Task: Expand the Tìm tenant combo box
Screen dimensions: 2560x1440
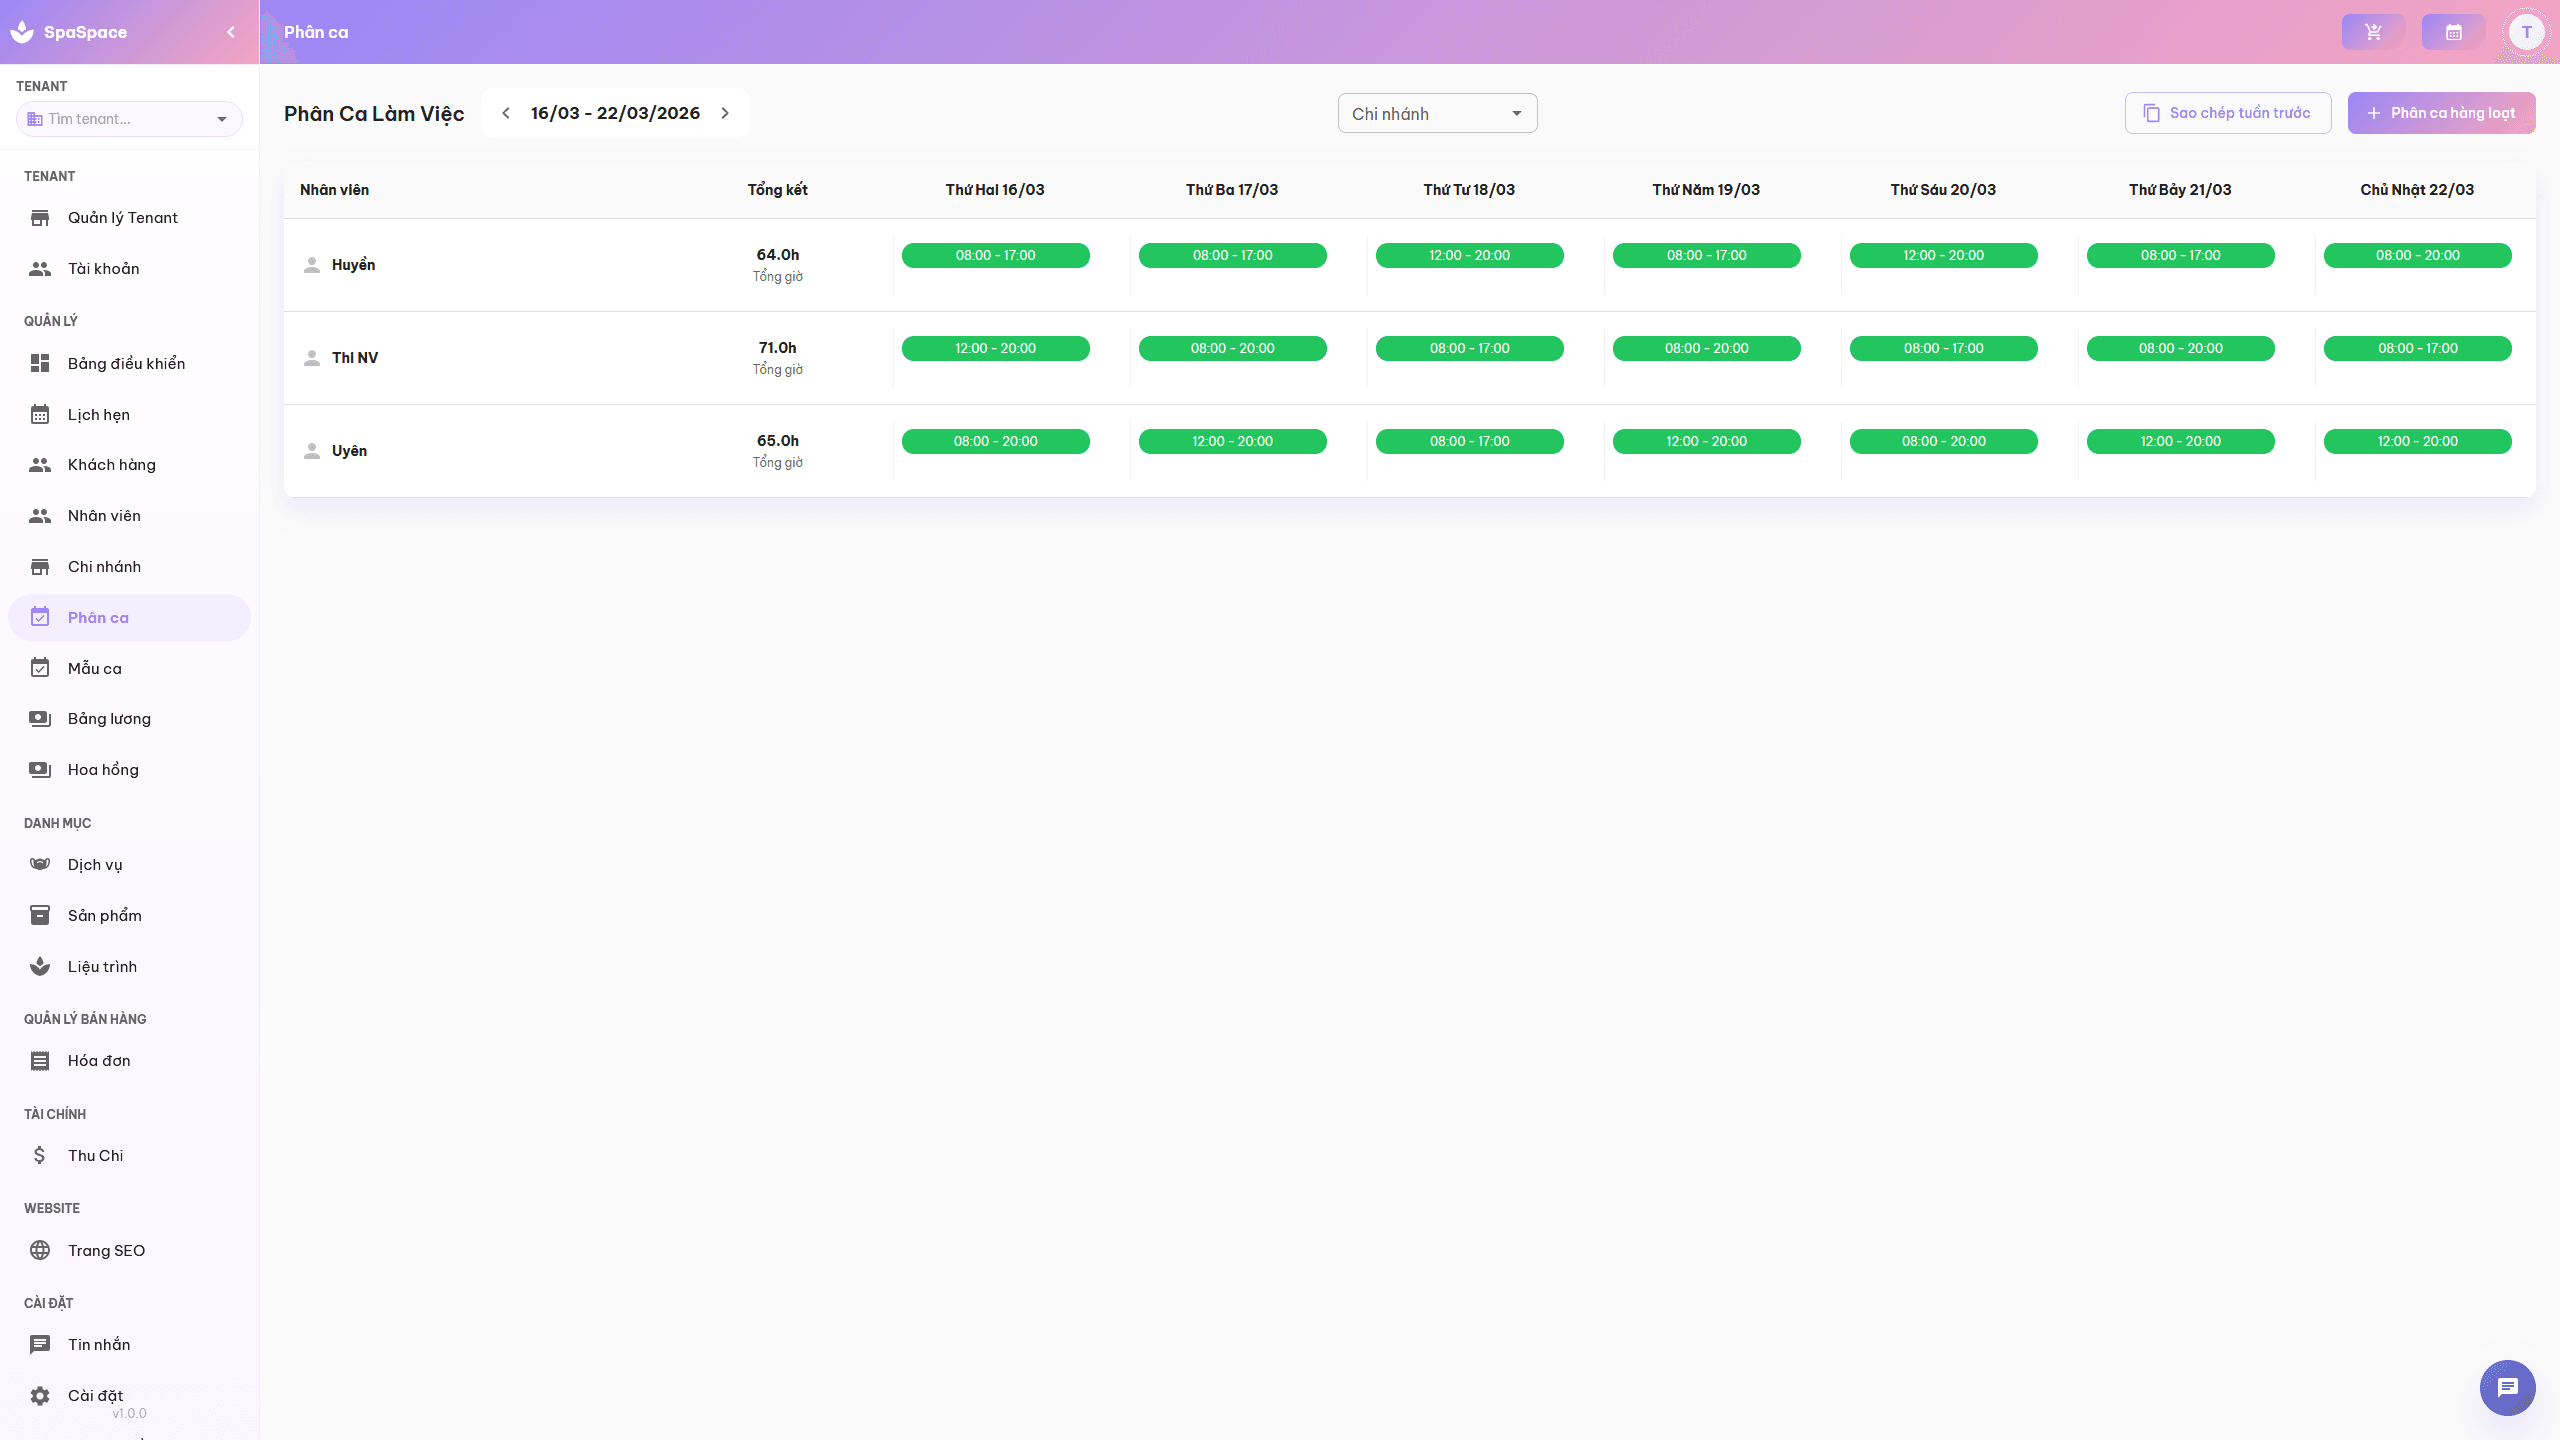Action: [x=221, y=119]
